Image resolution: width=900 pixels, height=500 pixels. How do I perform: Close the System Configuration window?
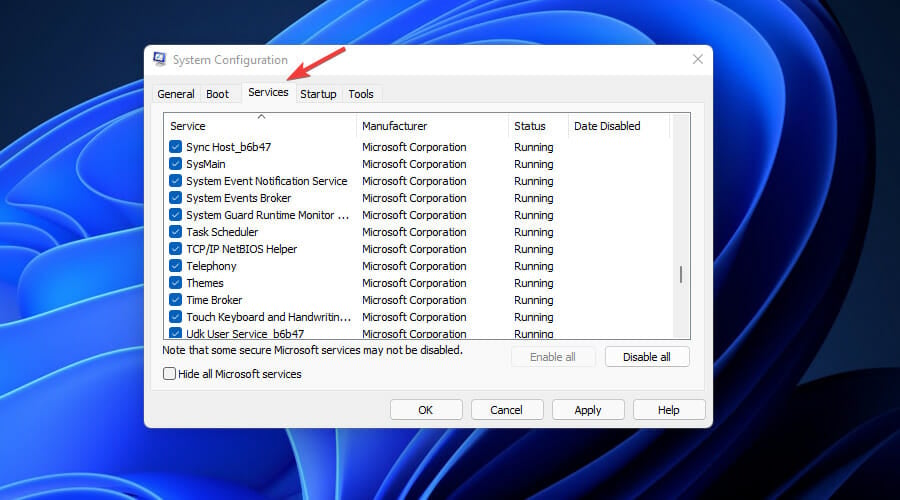tap(697, 59)
